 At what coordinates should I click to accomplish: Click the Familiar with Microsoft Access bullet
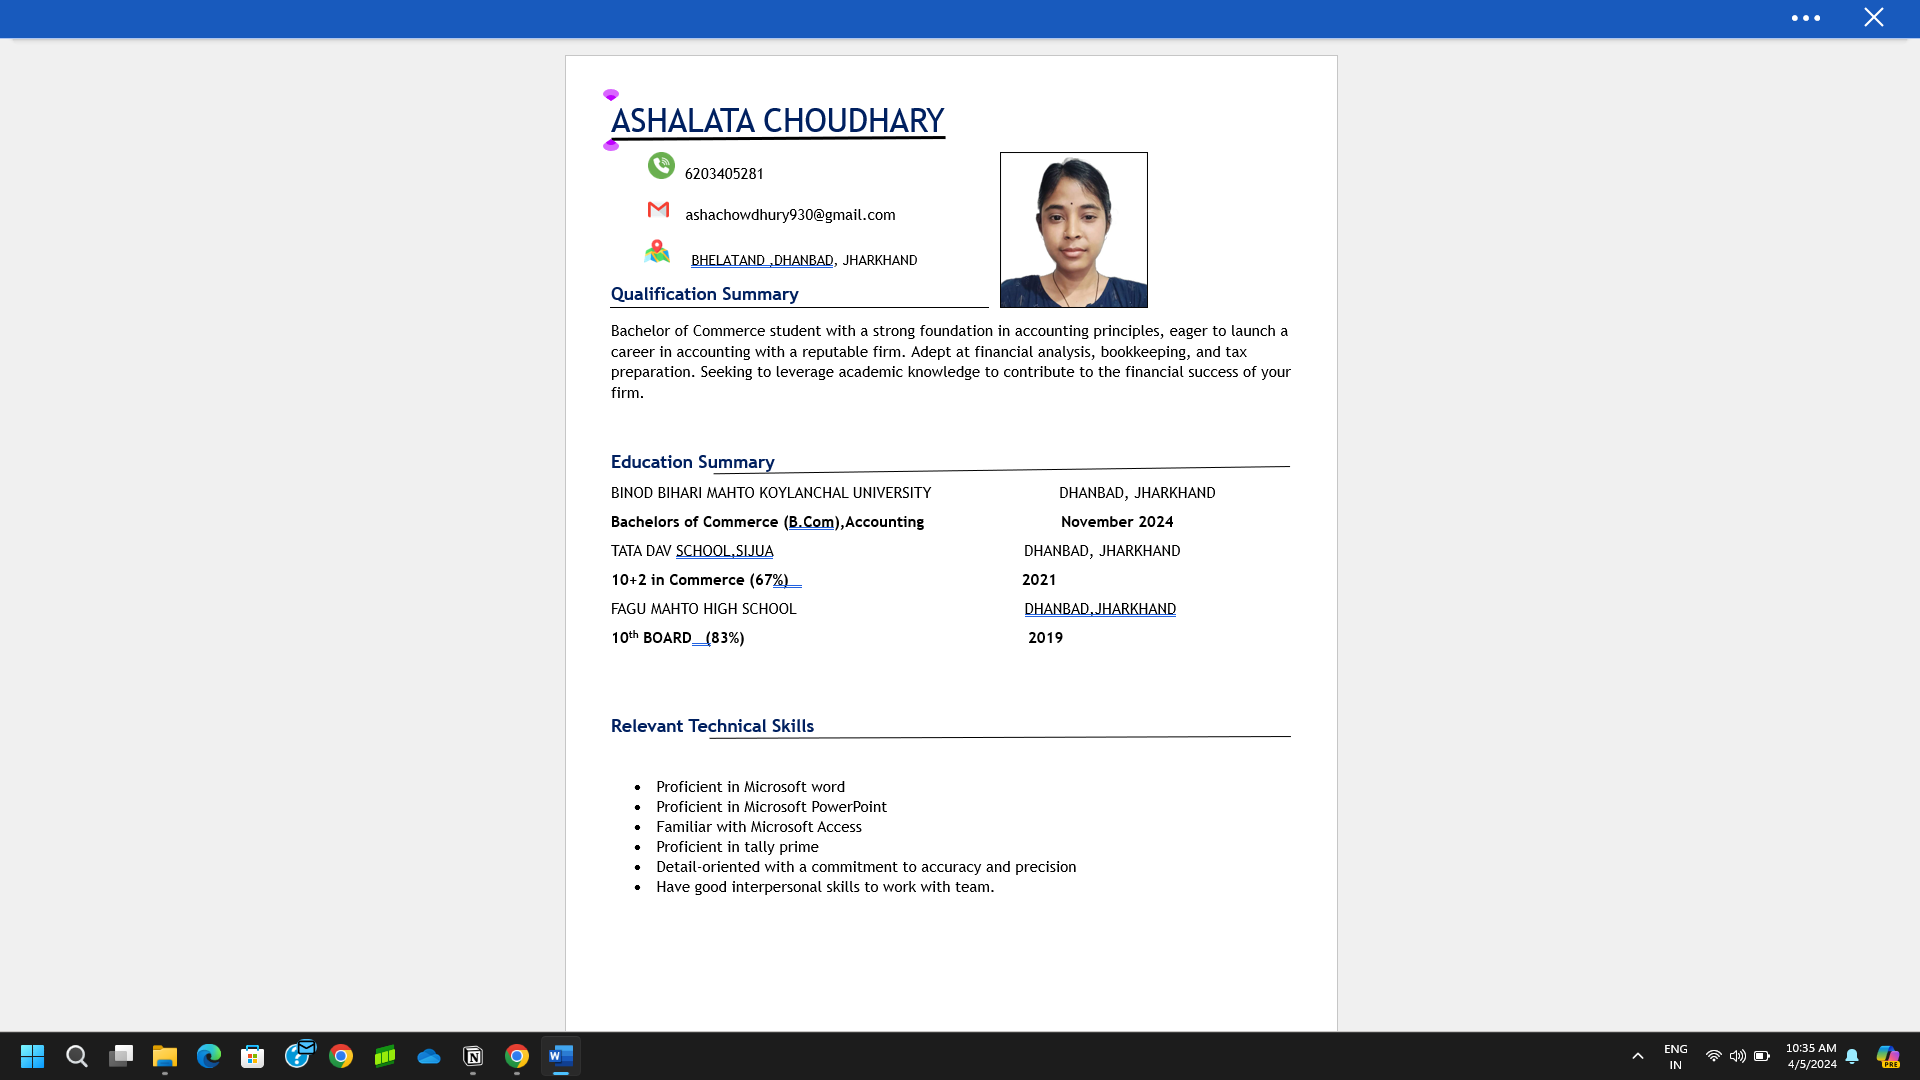[x=758, y=827]
